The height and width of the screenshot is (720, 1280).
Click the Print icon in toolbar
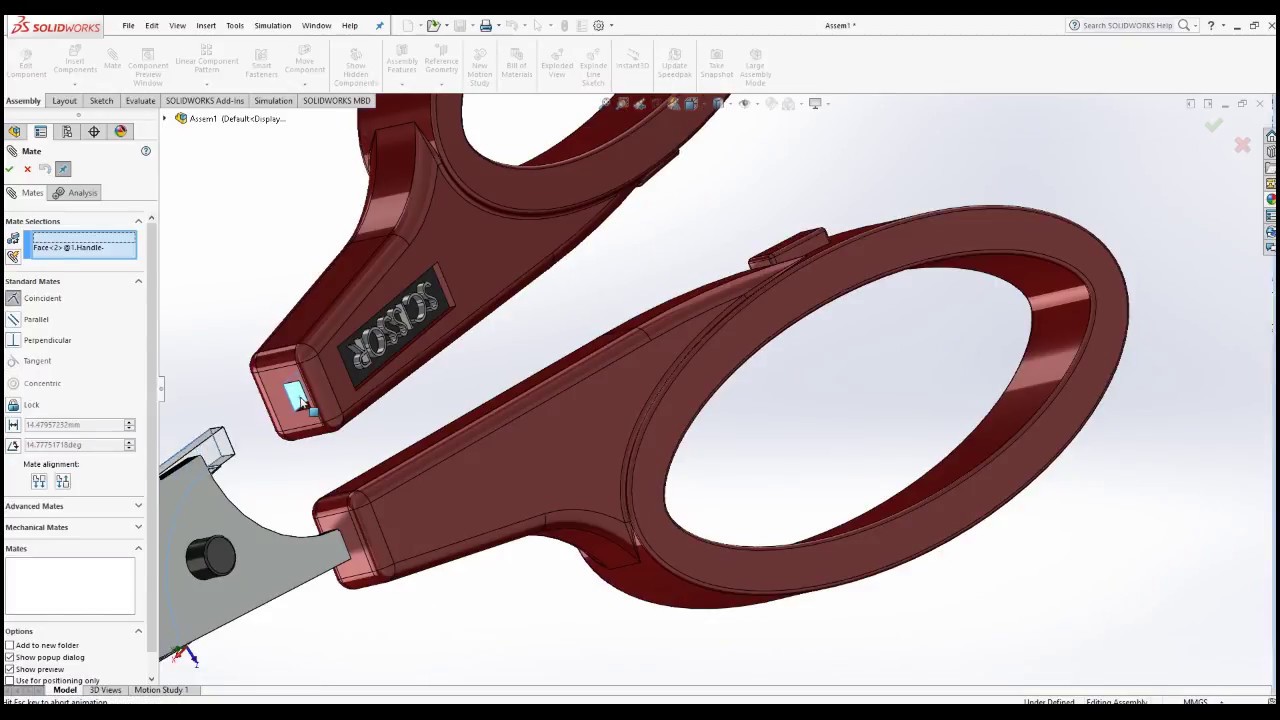click(486, 25)
